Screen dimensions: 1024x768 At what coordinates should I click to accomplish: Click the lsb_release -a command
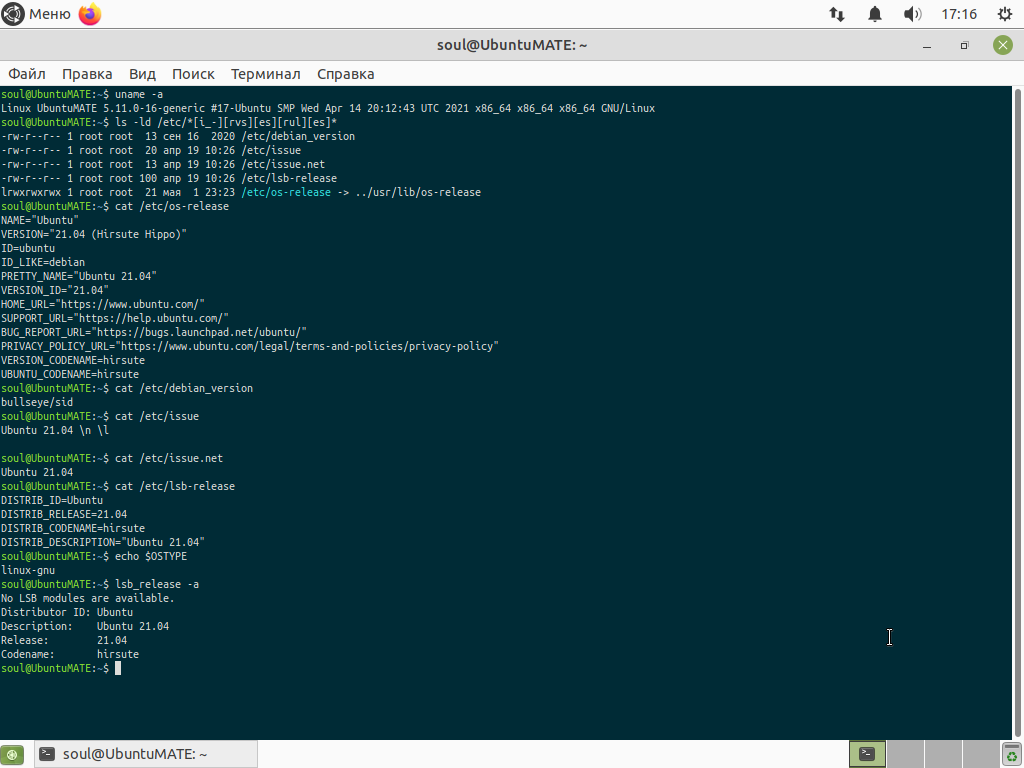coord(157,584)
